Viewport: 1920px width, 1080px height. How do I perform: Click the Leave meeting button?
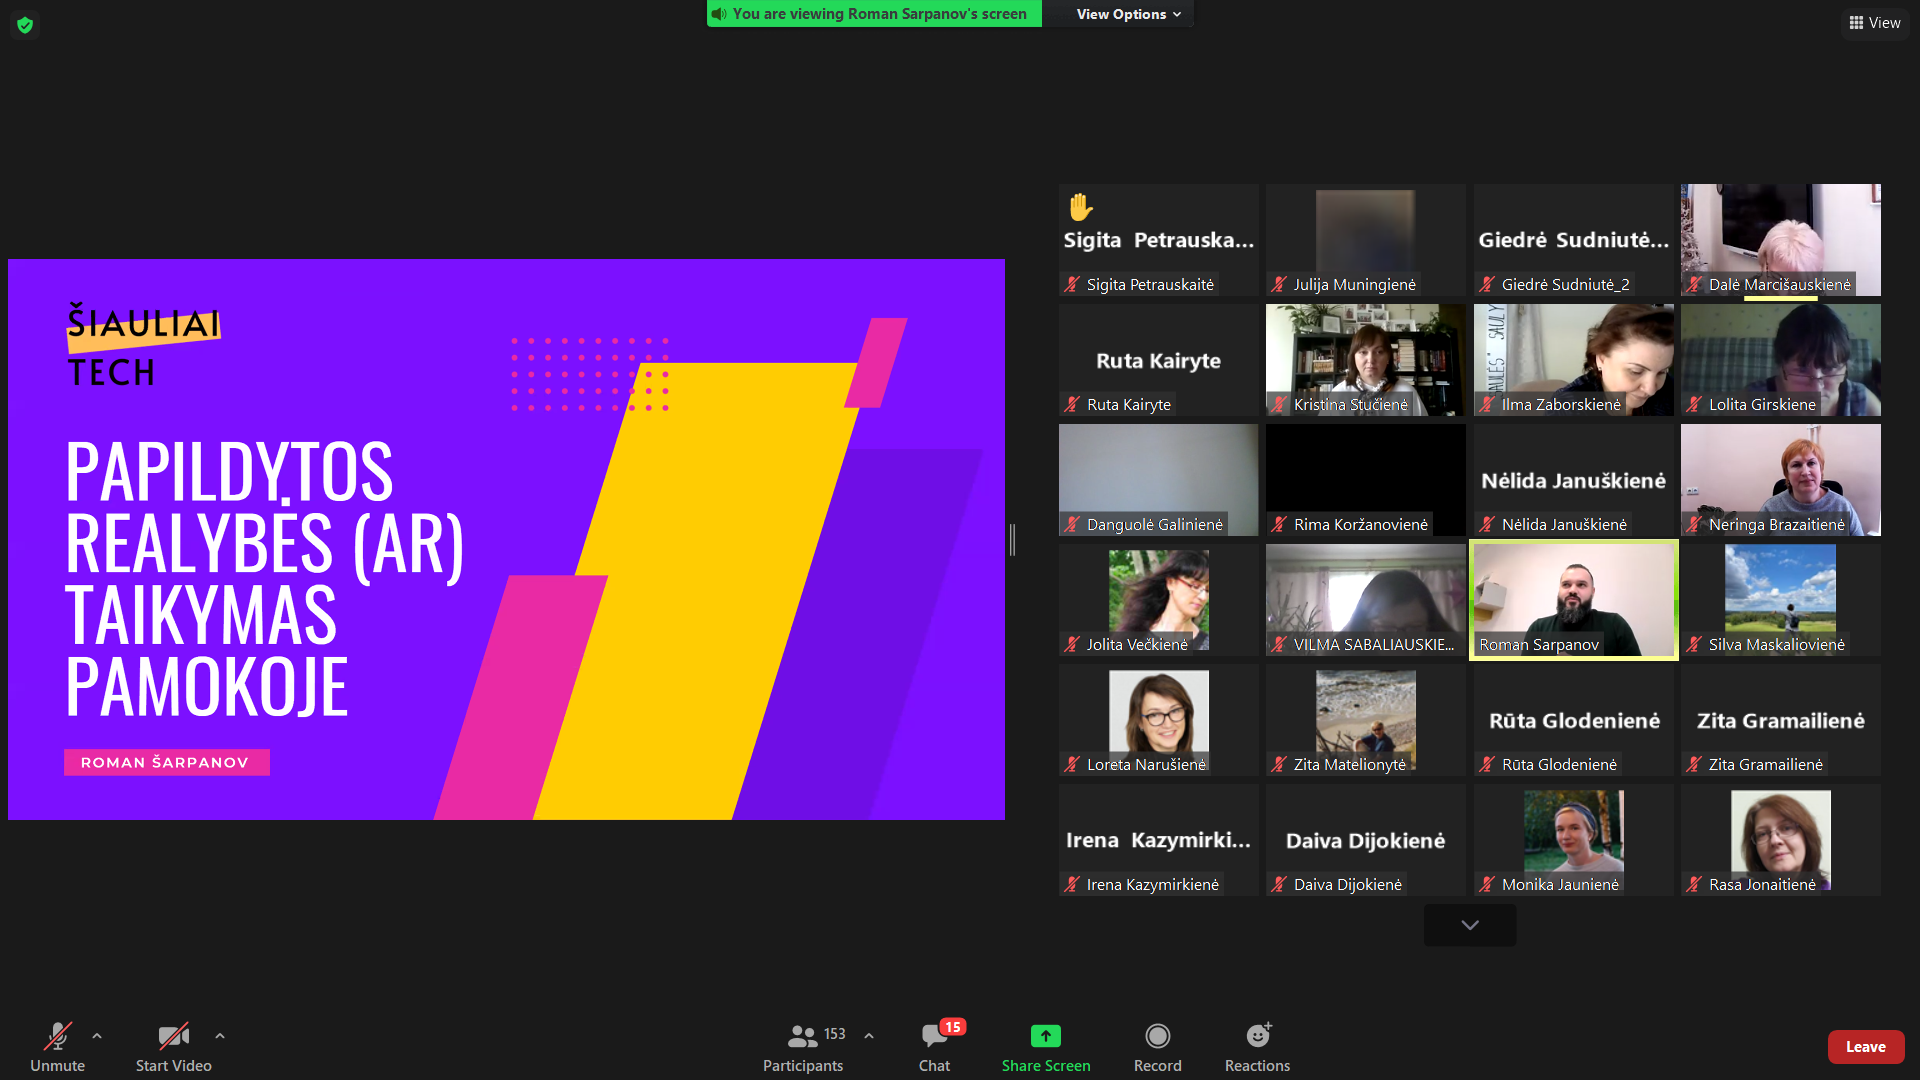coord(1865,1046)
